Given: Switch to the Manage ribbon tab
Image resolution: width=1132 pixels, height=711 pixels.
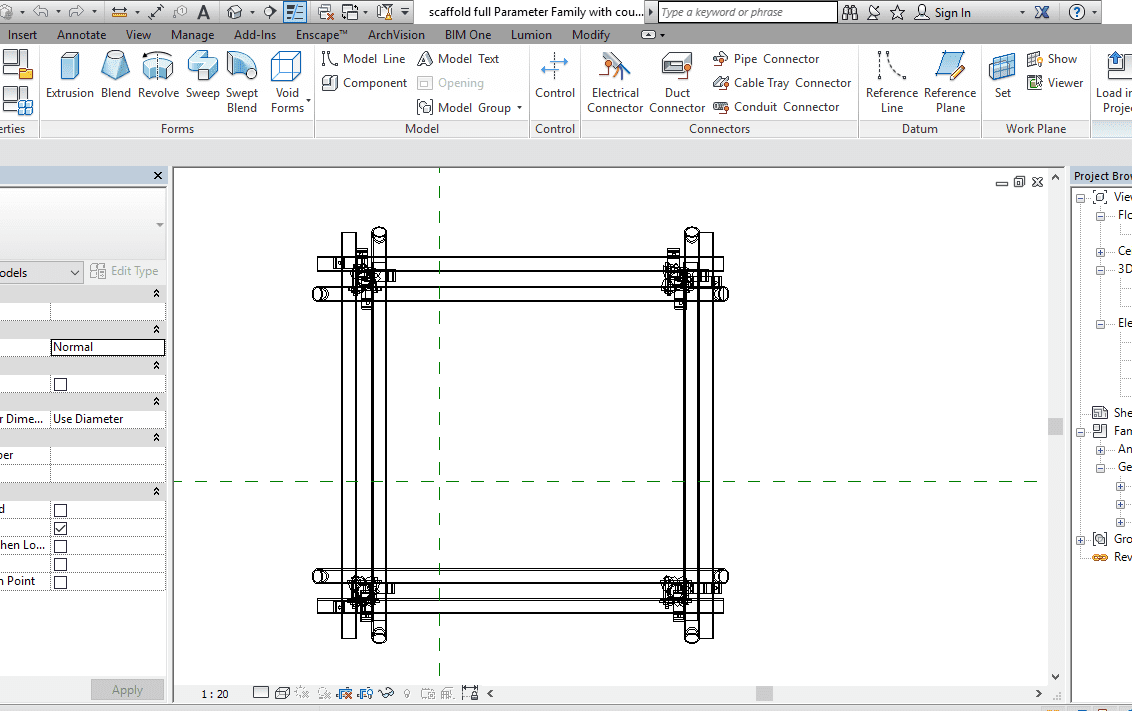Looking at the screenshot, I should [192, 34].
